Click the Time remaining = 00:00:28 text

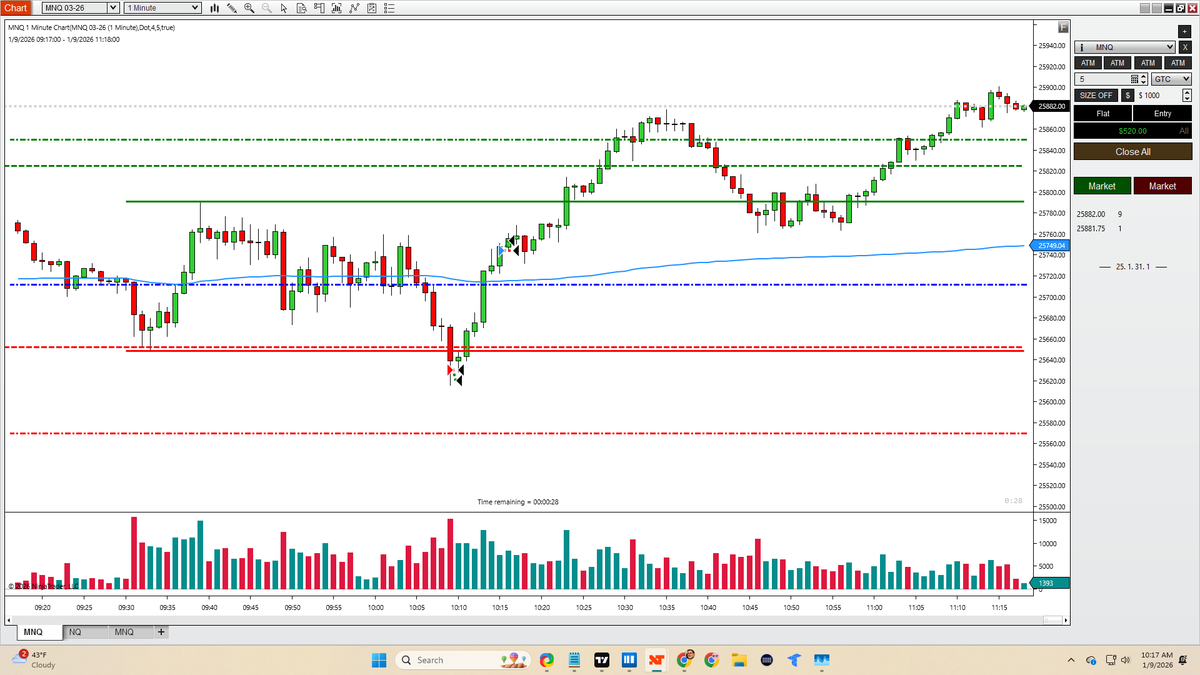pyautogui.click(x=518, y=501)
